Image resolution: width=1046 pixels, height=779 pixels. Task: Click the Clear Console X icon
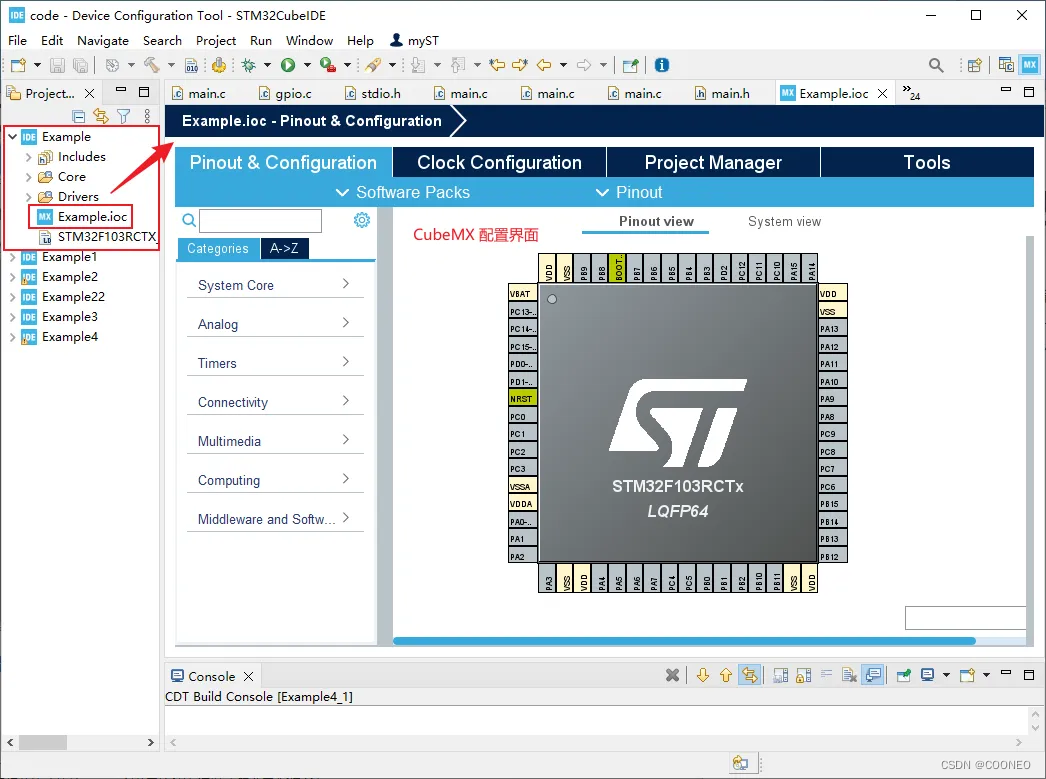pos(672,675)
